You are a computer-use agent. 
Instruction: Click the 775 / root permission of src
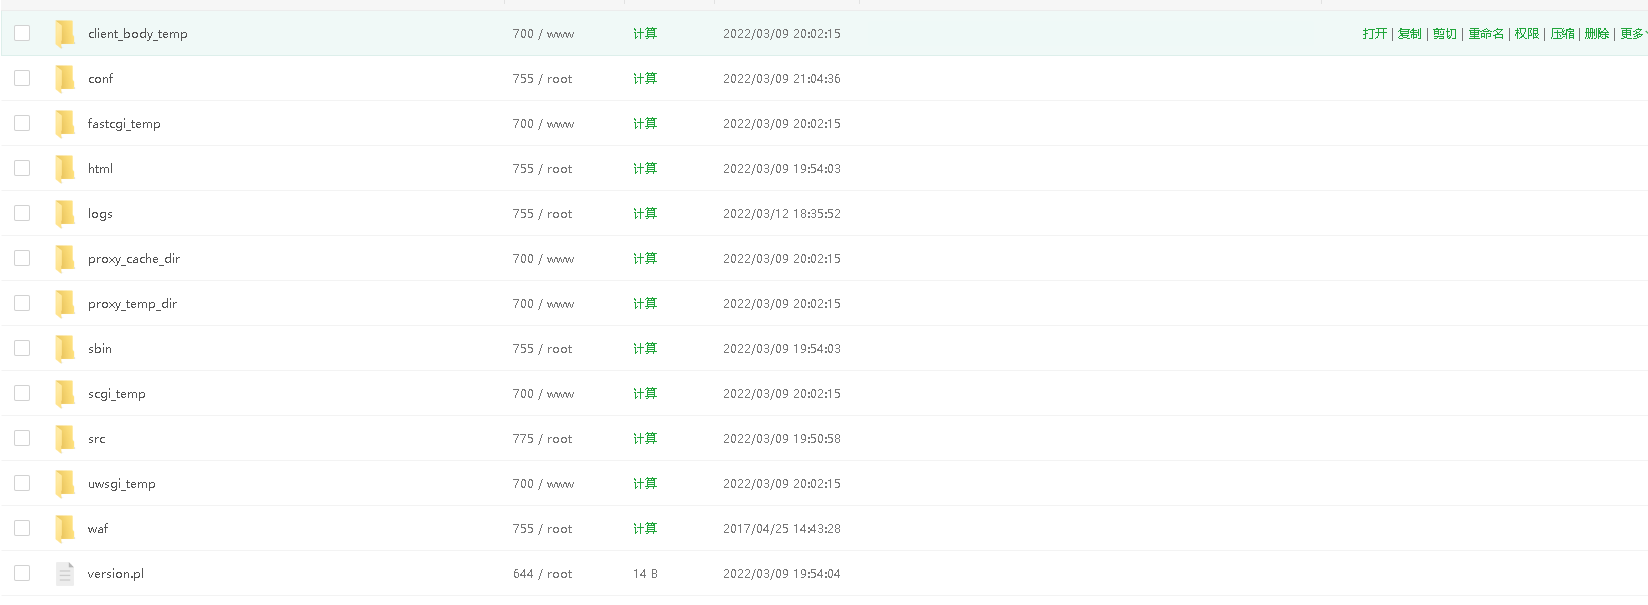(x=542, y=439)
